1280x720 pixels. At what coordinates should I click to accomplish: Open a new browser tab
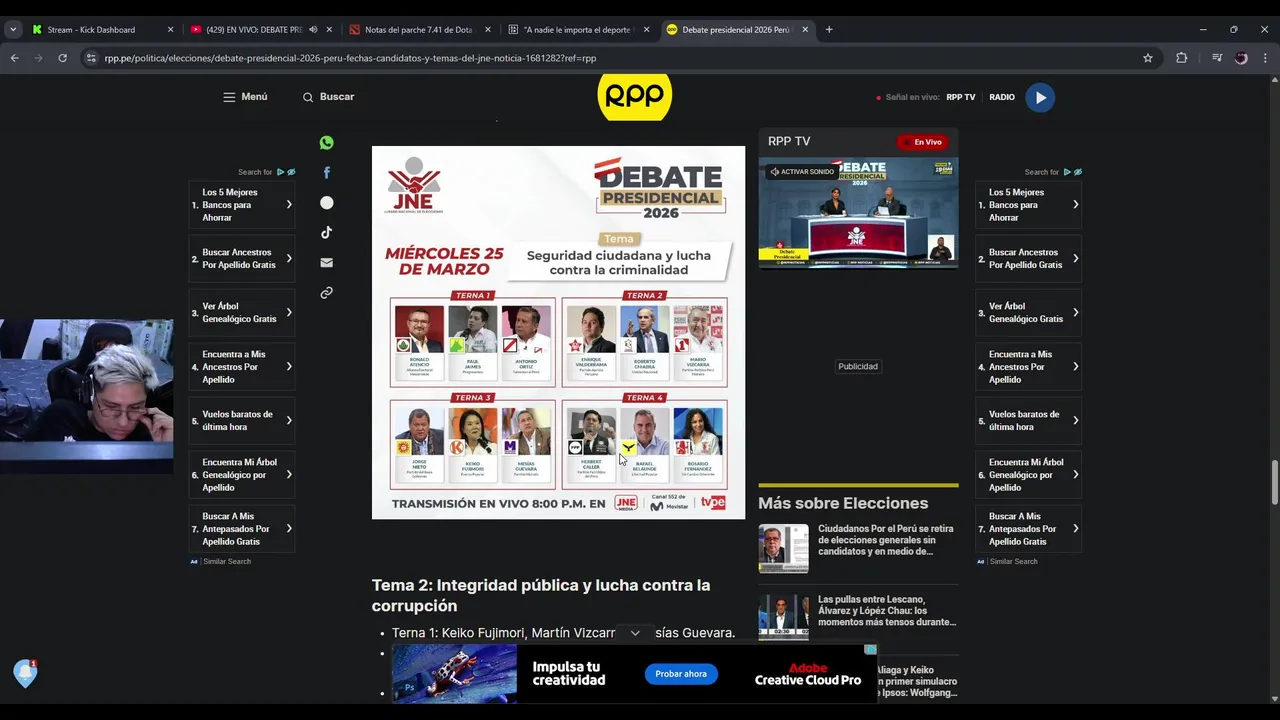pyautogui.click(x=829, y=29)
